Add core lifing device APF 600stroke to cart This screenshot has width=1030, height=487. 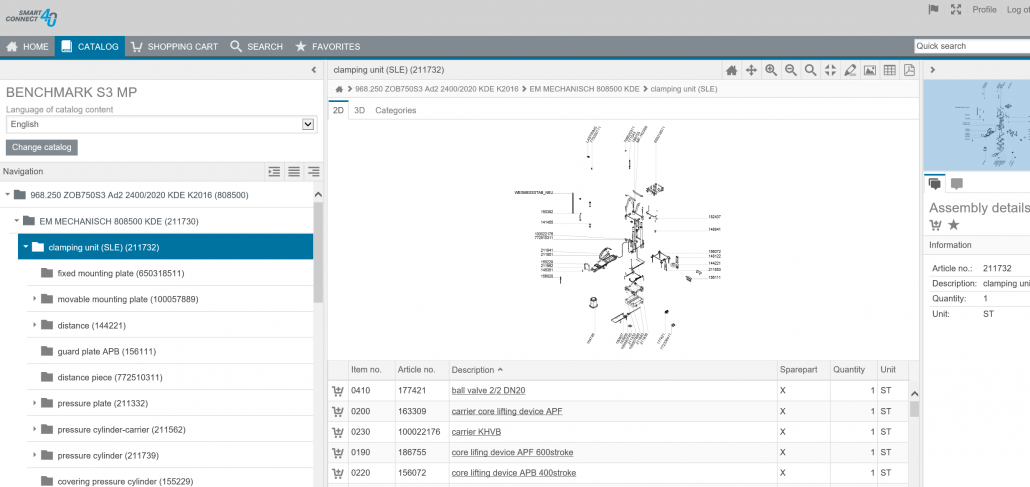(x=338, y=453)
